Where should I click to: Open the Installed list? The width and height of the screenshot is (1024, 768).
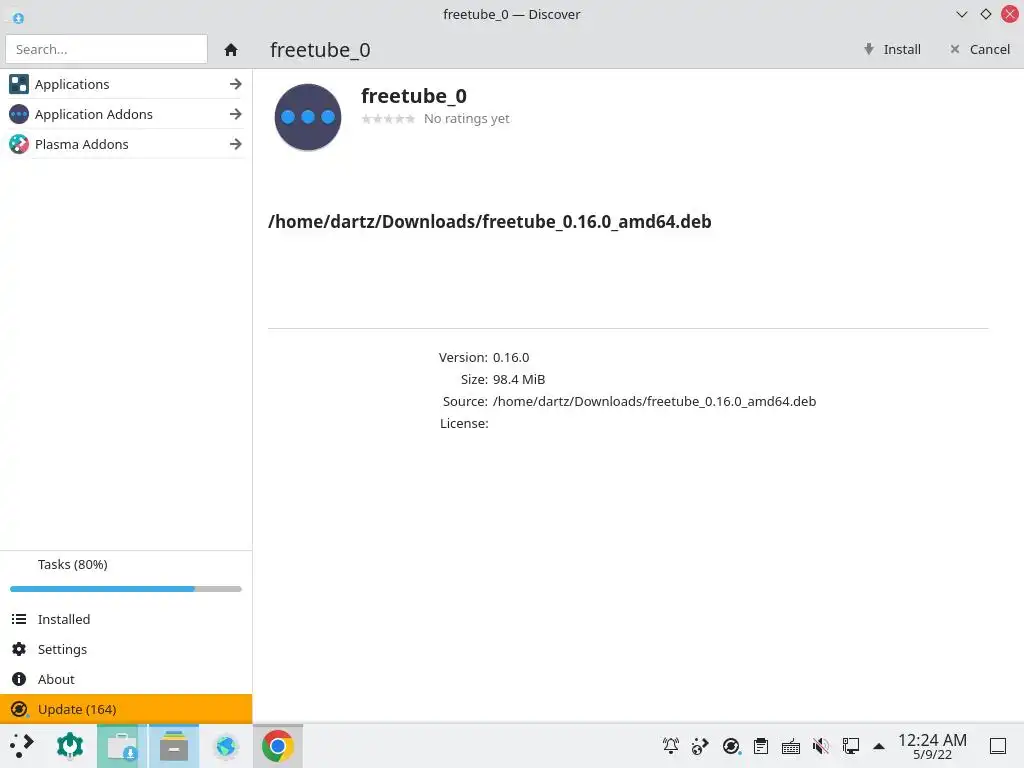click(x=126, y=619)
